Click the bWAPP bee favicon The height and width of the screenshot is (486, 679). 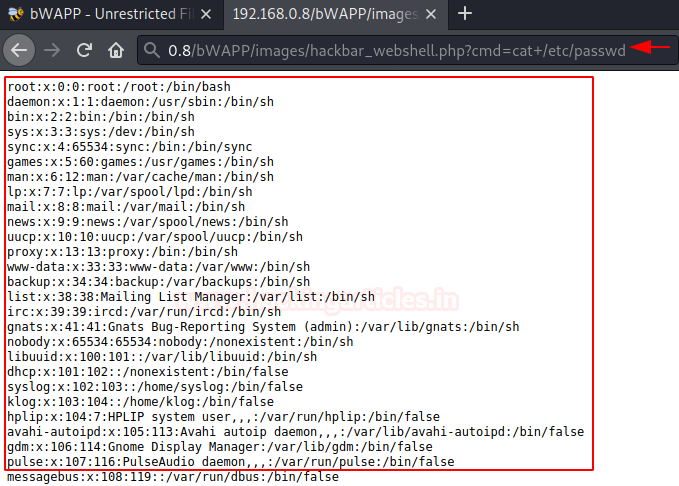[16, 14]
